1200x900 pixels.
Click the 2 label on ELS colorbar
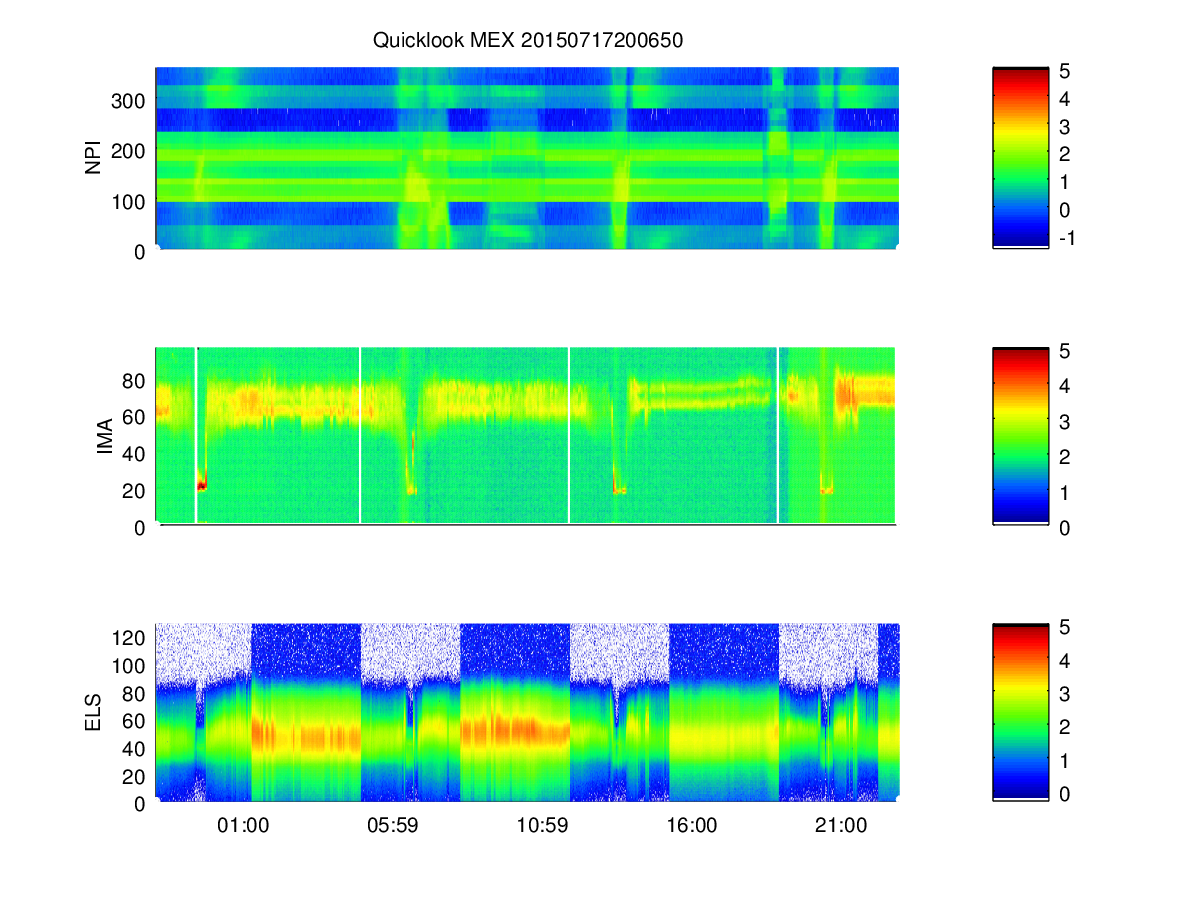coord(1065,727)
